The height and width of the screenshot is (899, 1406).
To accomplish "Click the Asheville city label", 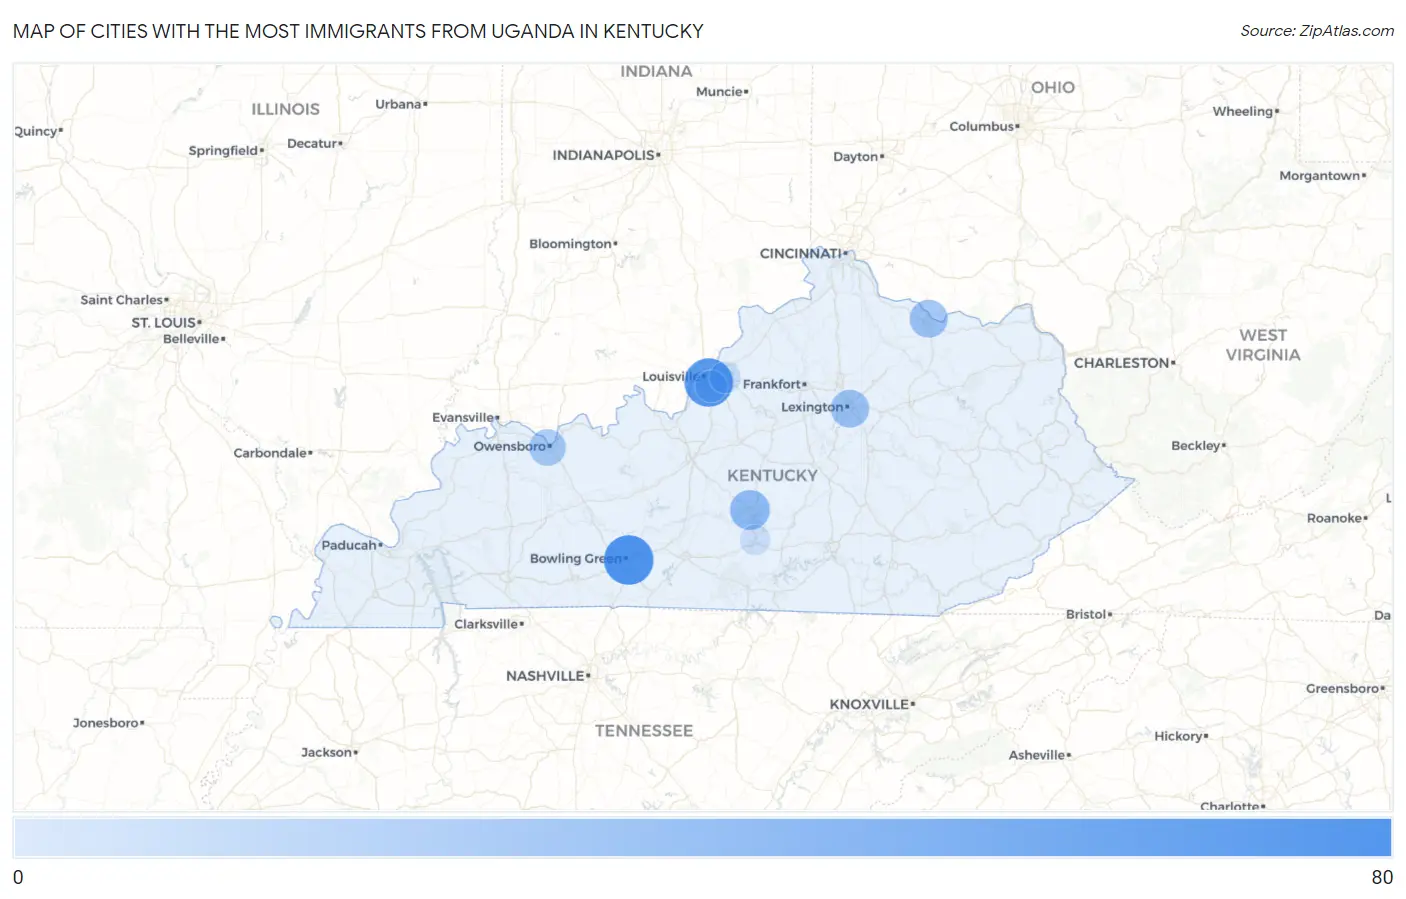I will [1036, 755].
